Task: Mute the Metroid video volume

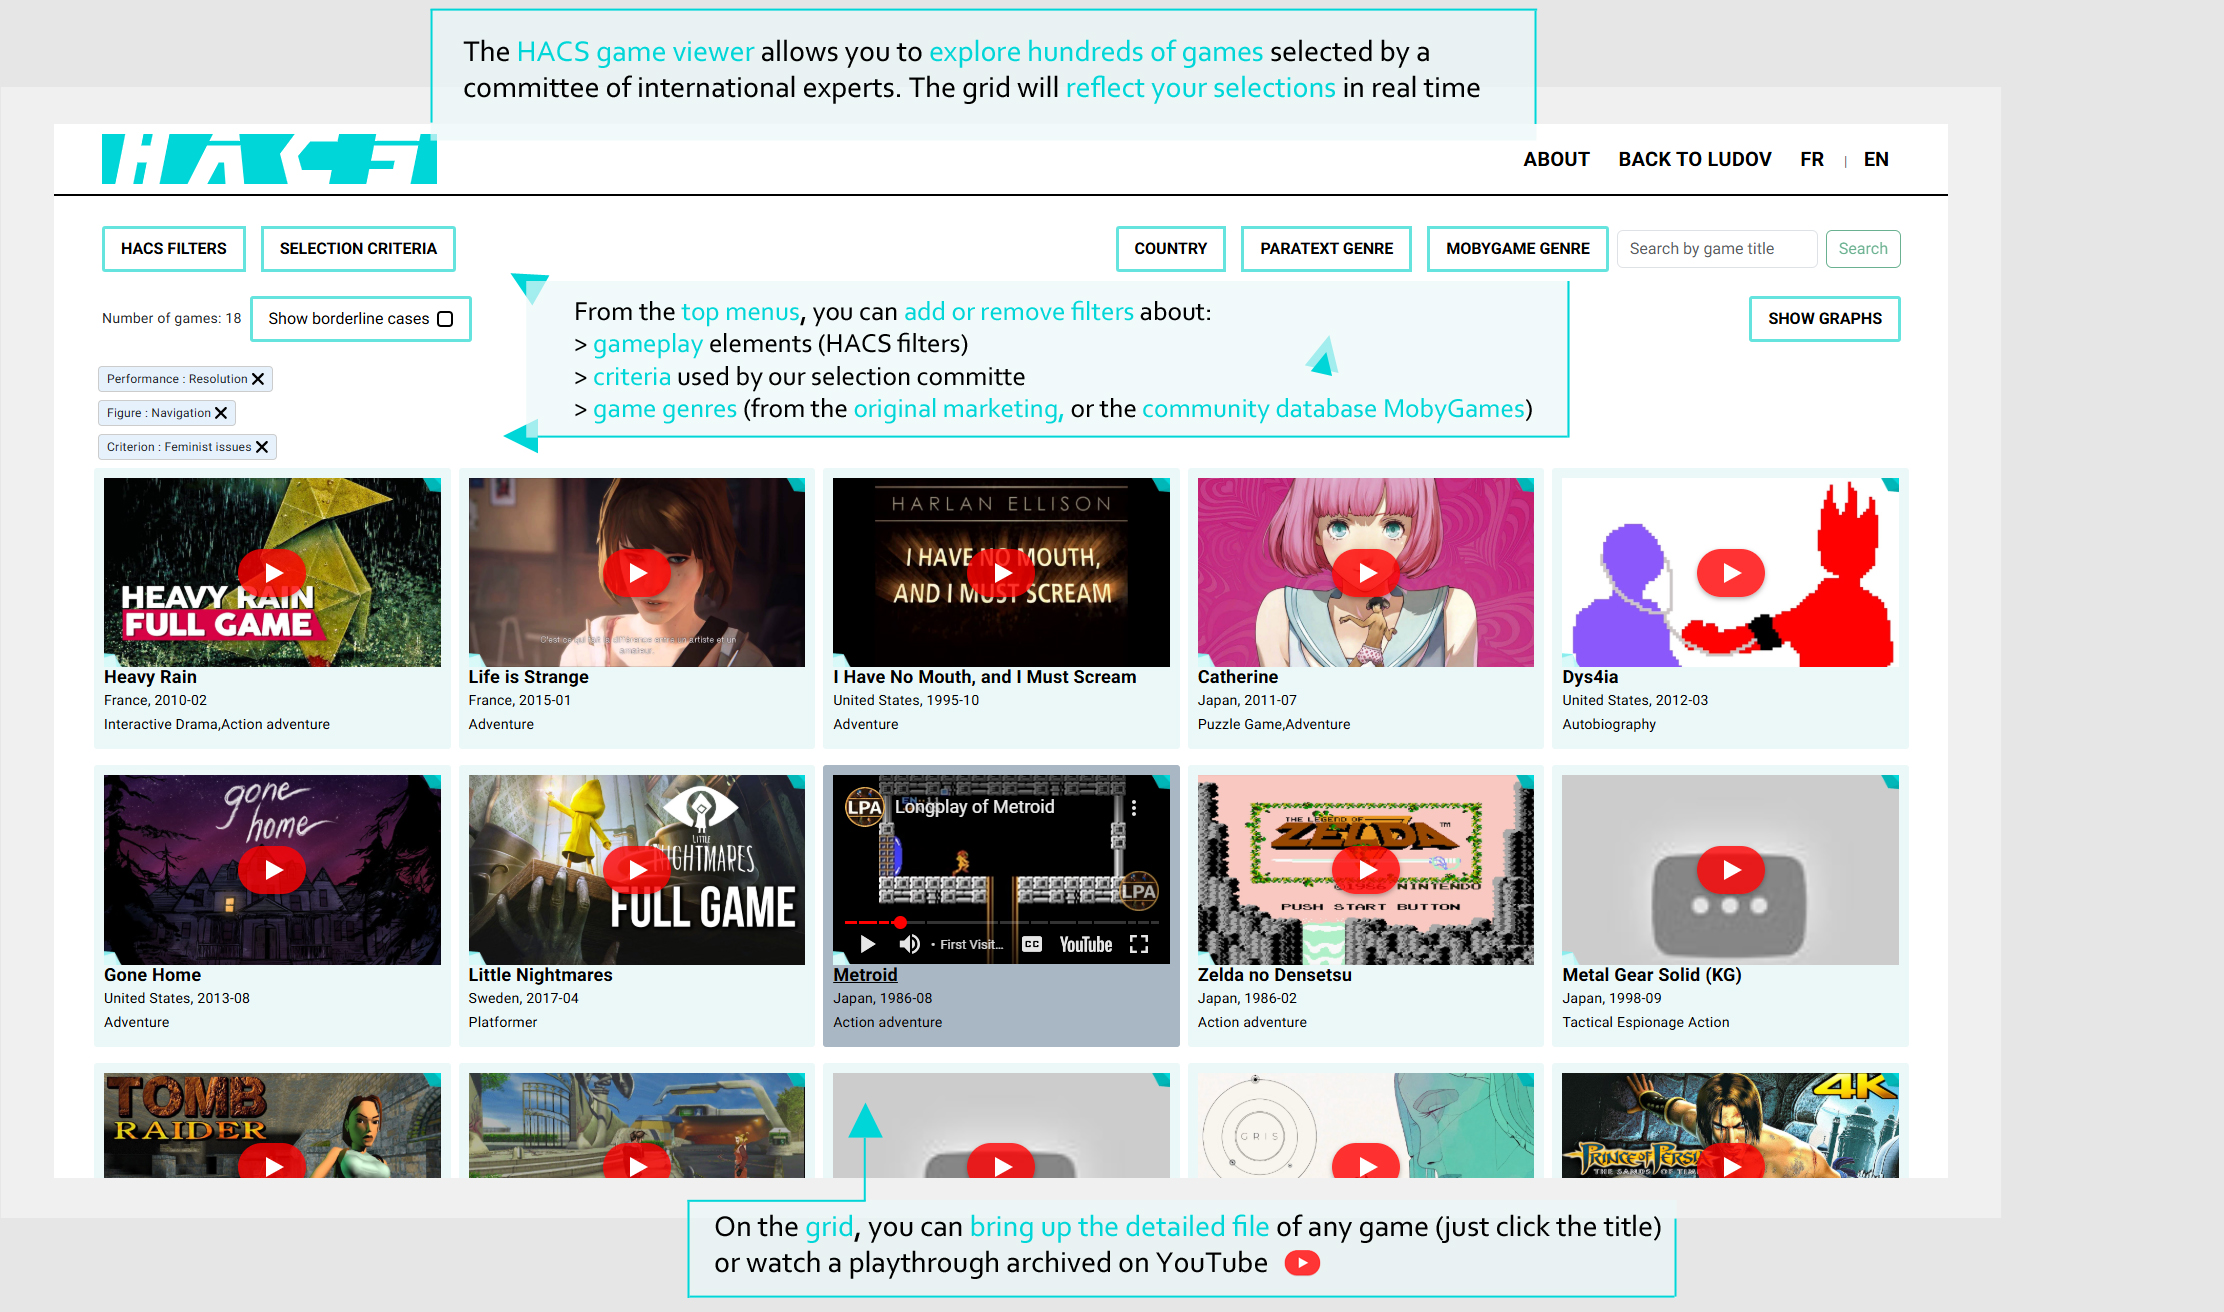Action: pyautogui.click(x=909, y=944)
